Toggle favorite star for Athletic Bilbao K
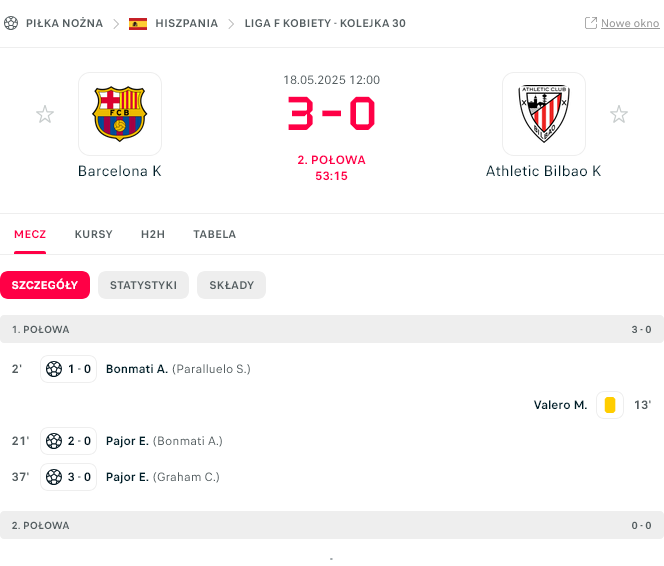 click(619, 114)
